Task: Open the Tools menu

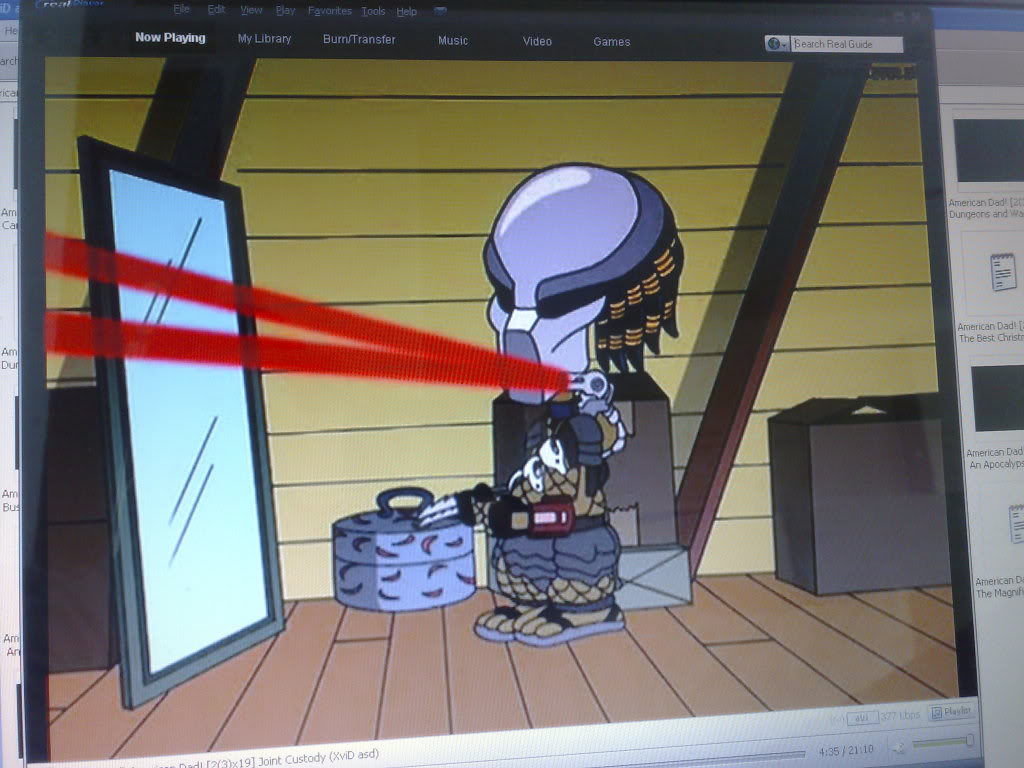Action: pyautogui.click(x=373, y=11)
